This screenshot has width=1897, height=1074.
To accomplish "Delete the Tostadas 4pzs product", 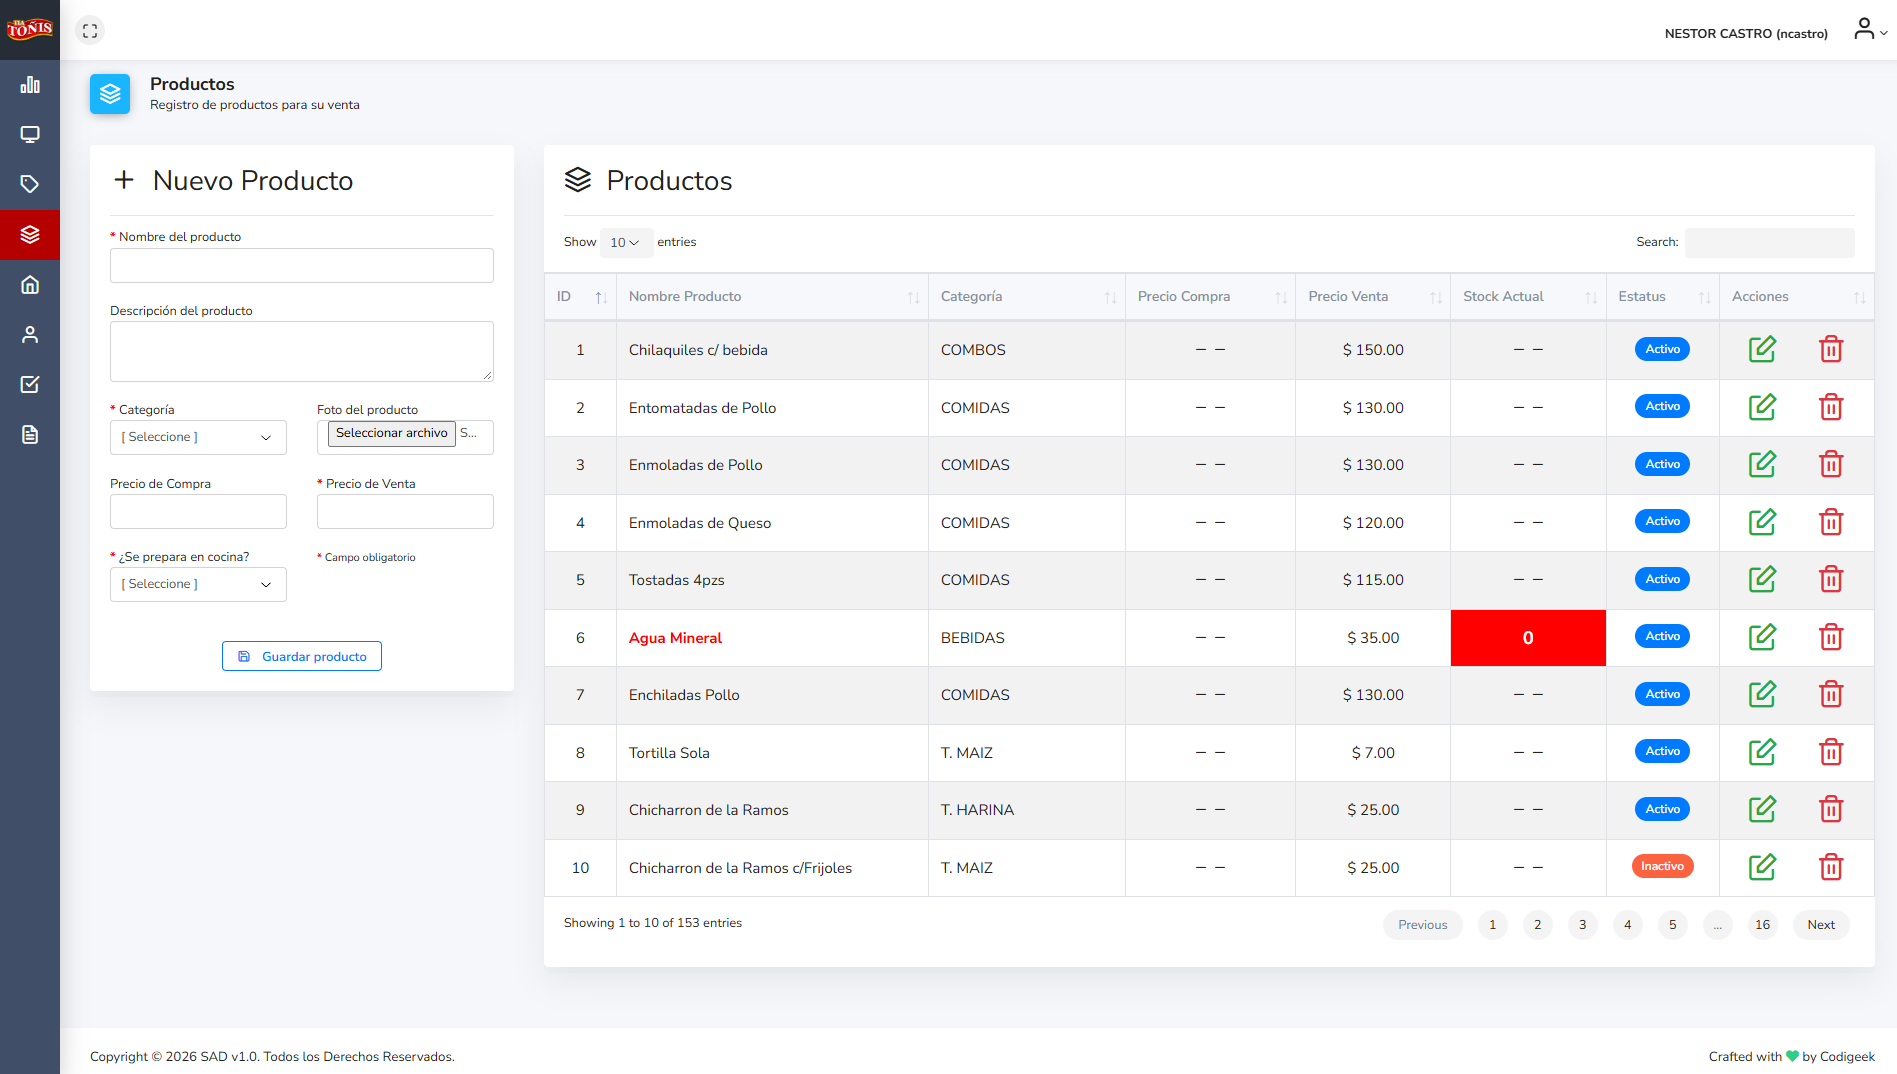I will coord(1831,579).
